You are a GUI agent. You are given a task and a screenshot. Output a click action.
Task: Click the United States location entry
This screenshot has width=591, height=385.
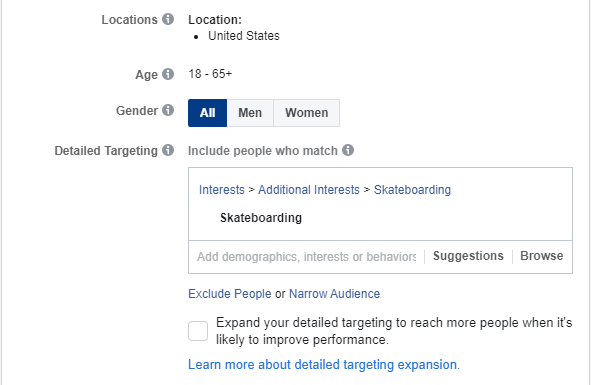point(244,36)
